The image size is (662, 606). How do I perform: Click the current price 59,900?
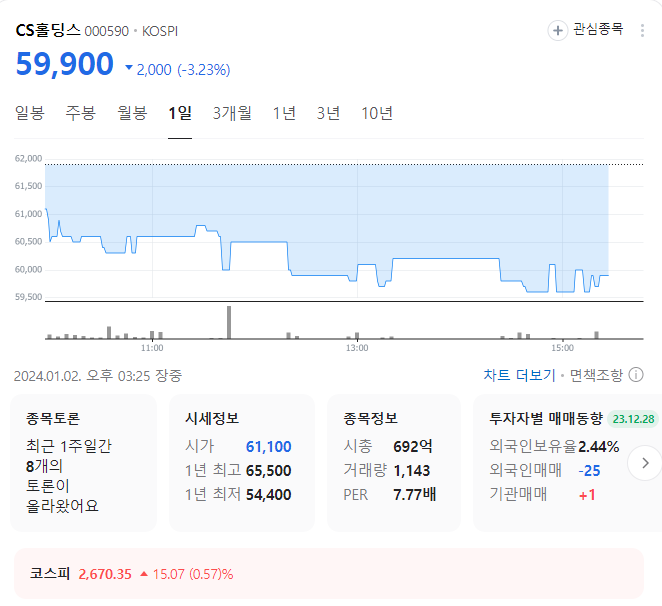coord(65,64)
